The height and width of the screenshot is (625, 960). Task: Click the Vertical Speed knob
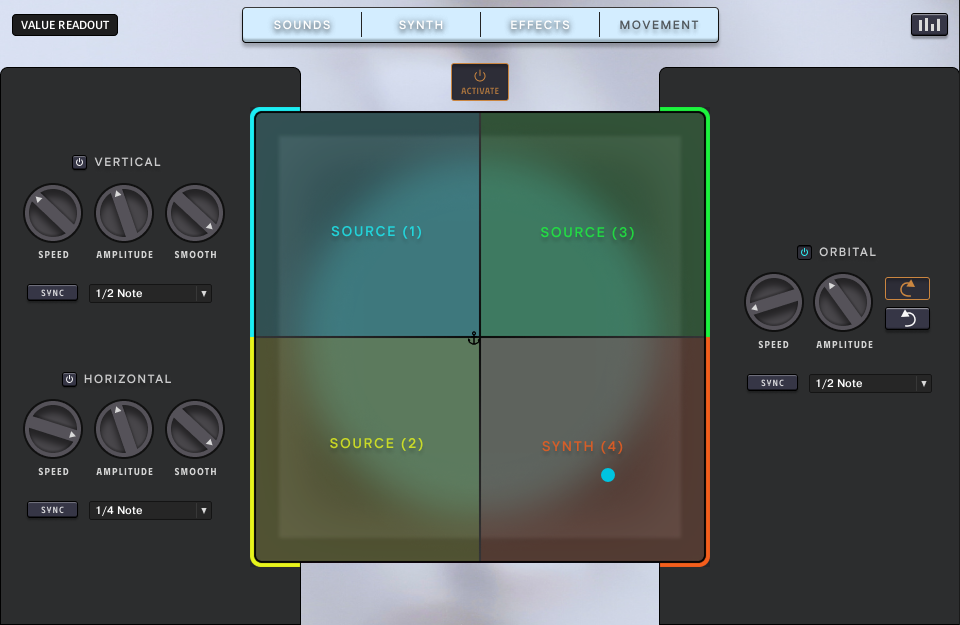53,213
